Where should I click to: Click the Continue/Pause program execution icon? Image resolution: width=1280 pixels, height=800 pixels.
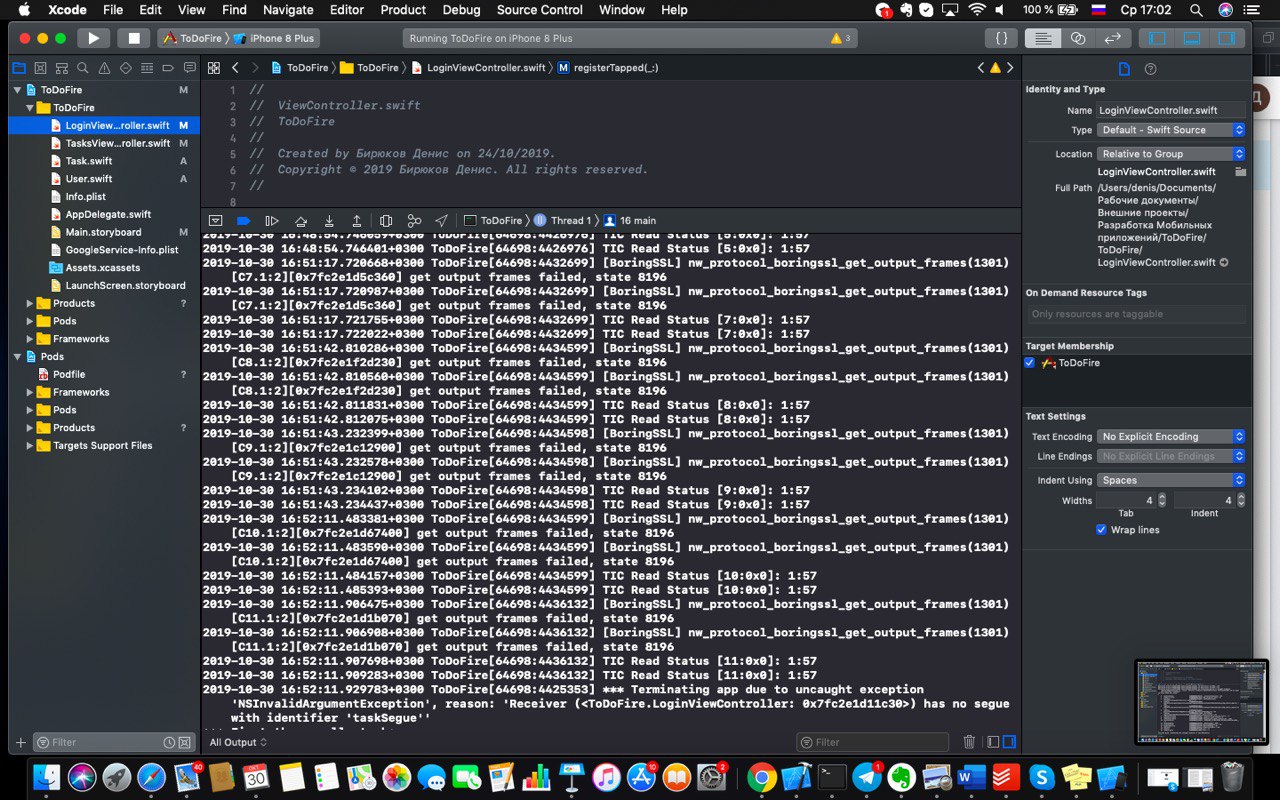click(x=271, y=220)
